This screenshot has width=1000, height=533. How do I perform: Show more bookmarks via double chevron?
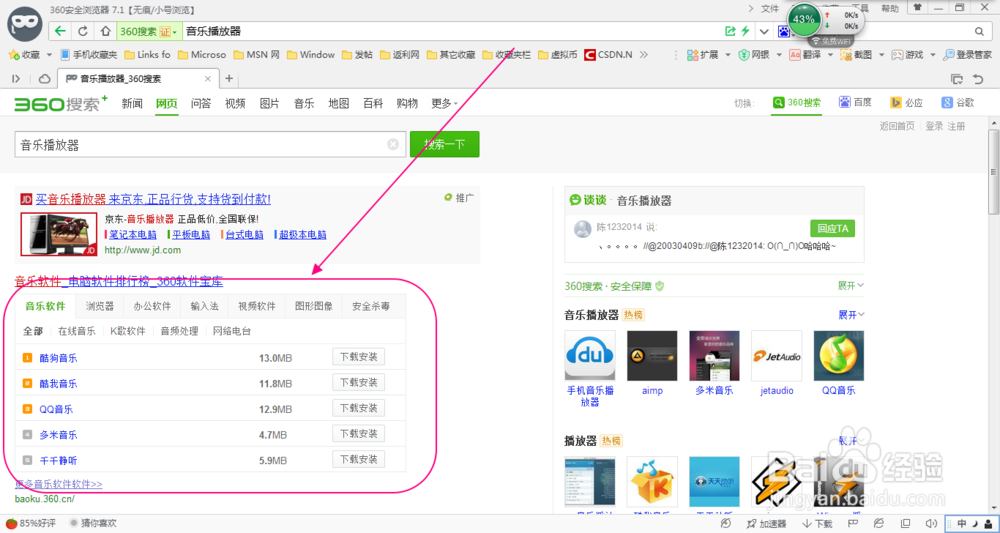[644, 55]
